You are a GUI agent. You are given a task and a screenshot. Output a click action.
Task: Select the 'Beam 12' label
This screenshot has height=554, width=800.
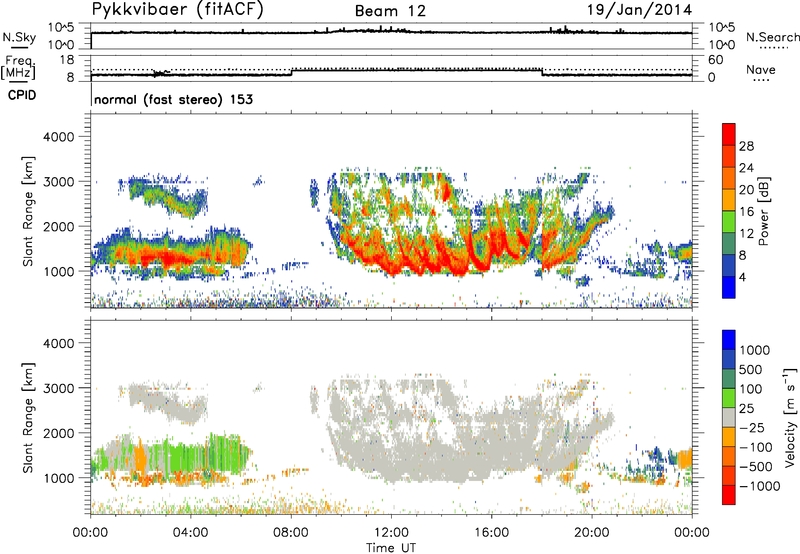coord(390,11)
